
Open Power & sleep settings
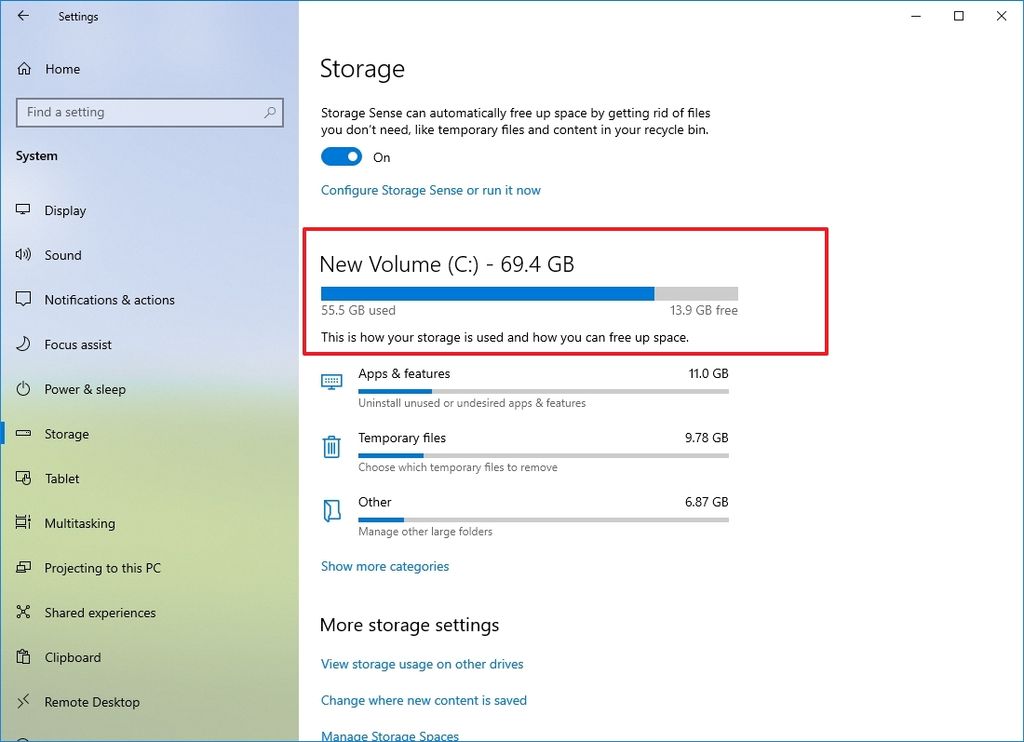[x=84, y=389]
